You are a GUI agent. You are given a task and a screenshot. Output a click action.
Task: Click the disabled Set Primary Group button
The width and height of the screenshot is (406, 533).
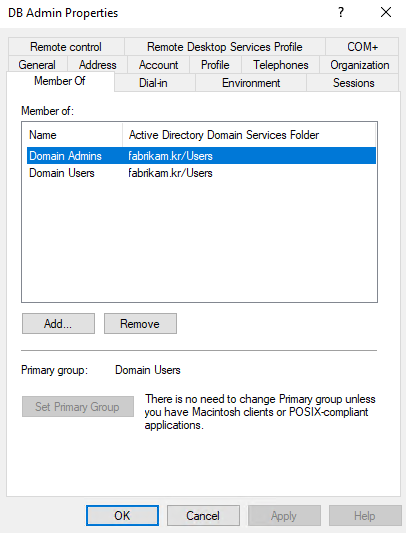click(78, 406)
